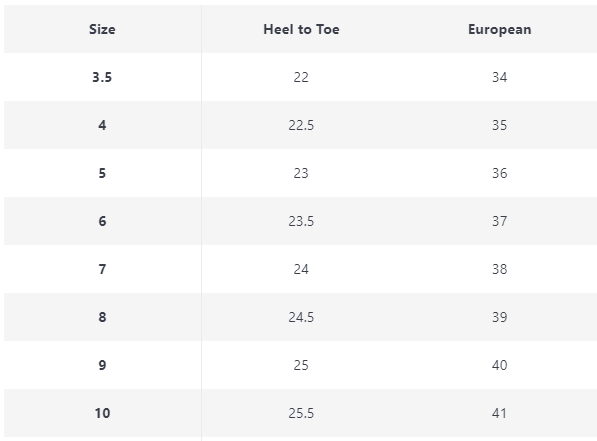Select size 8 row label
The image size is (597, 441).
tap(102, 317)
